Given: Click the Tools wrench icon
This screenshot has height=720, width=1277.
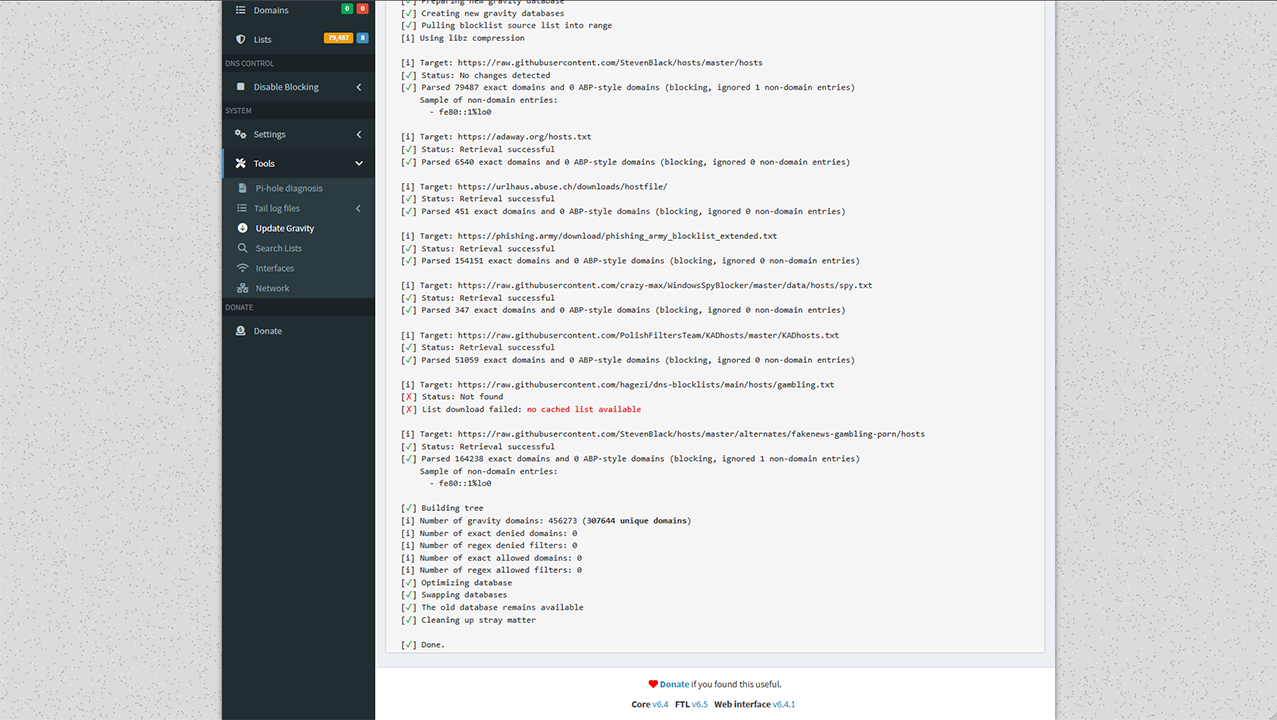Looking at the screenshot, I should (240, 163).
